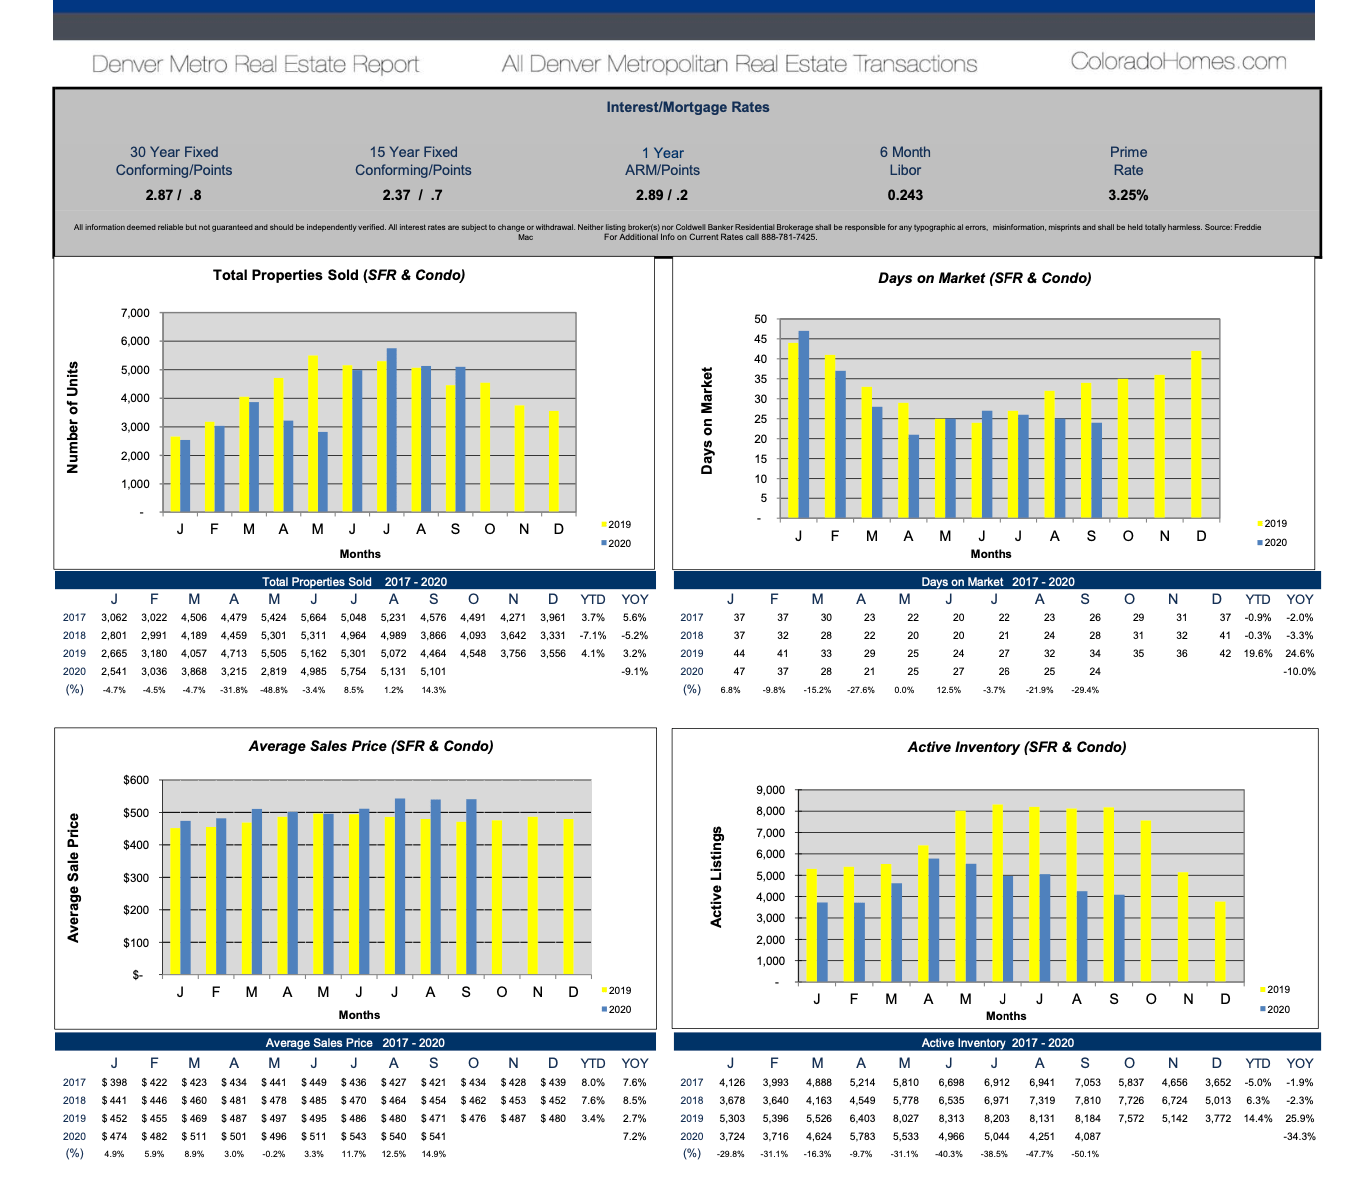Image resolution: width=1364 pixels, height=1200 pixels.
Task: Click the Denver Metro Real Estate Report title
Action: (255, 65)
